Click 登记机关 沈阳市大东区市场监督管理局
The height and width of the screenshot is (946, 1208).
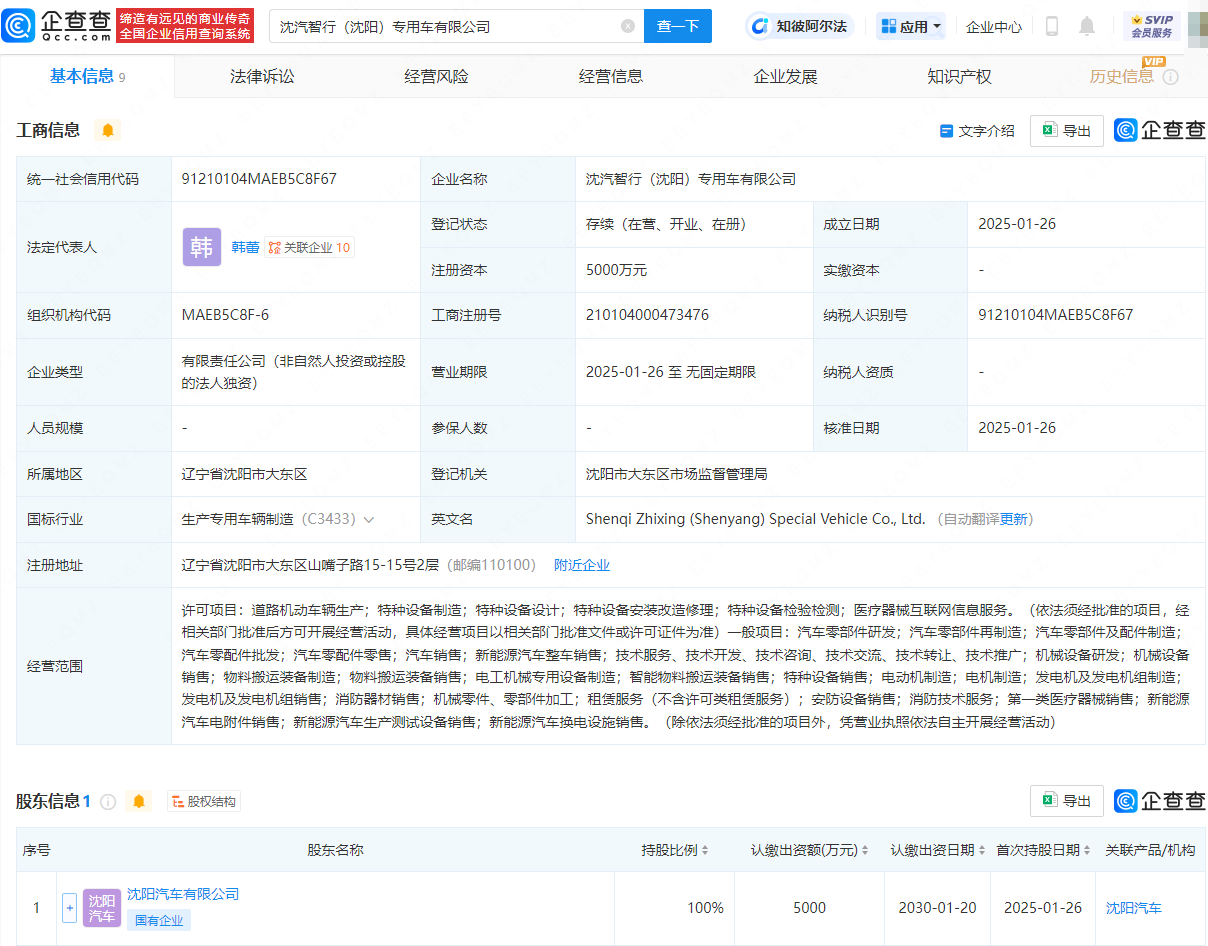tap(676, 474)
